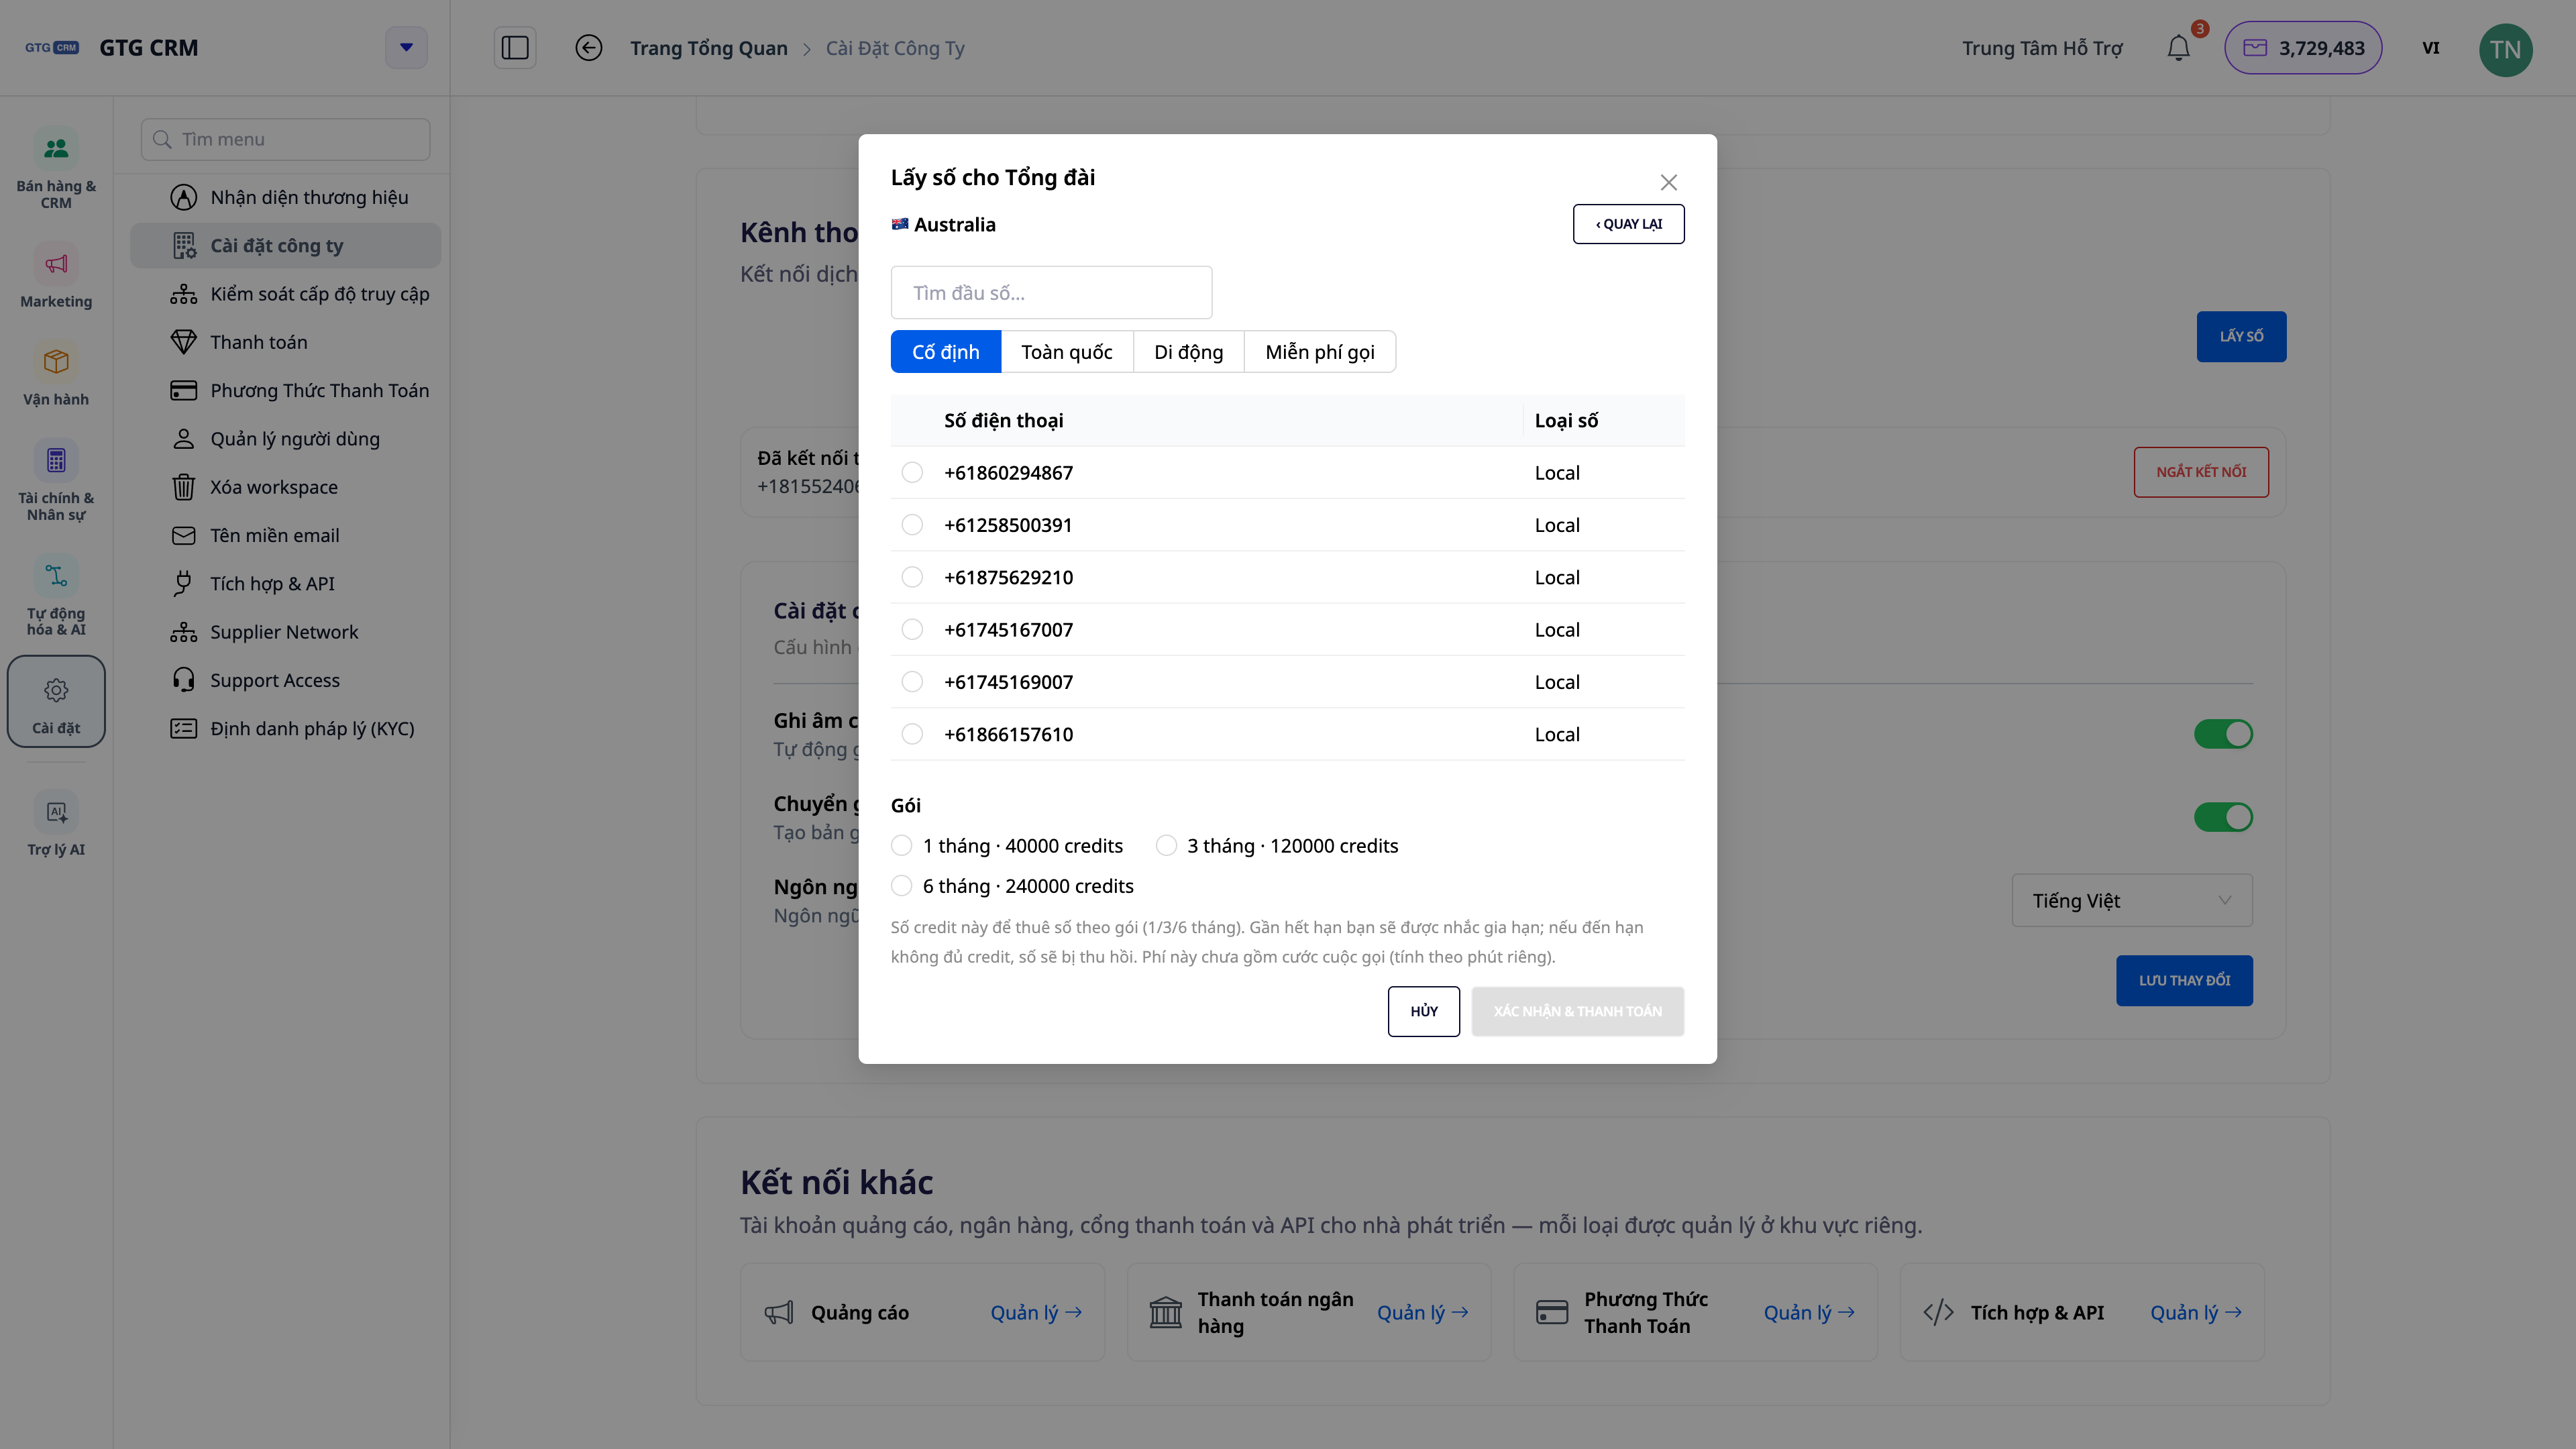This screenshot has width=2576, height=1449.
Task: Focus the Tìm đầu số search field
Action: (x=1051, y=293)
